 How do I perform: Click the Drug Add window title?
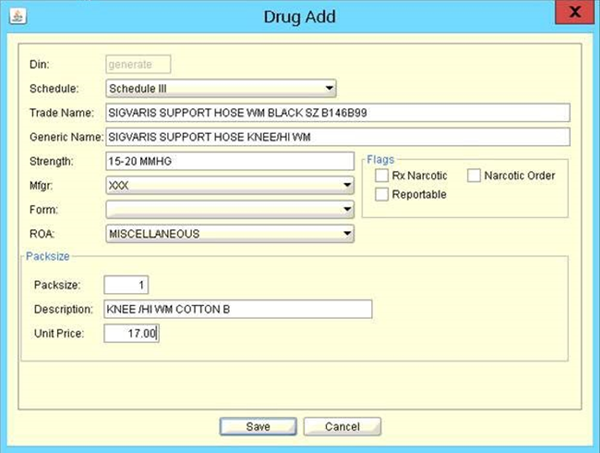[x=300, y=17]
